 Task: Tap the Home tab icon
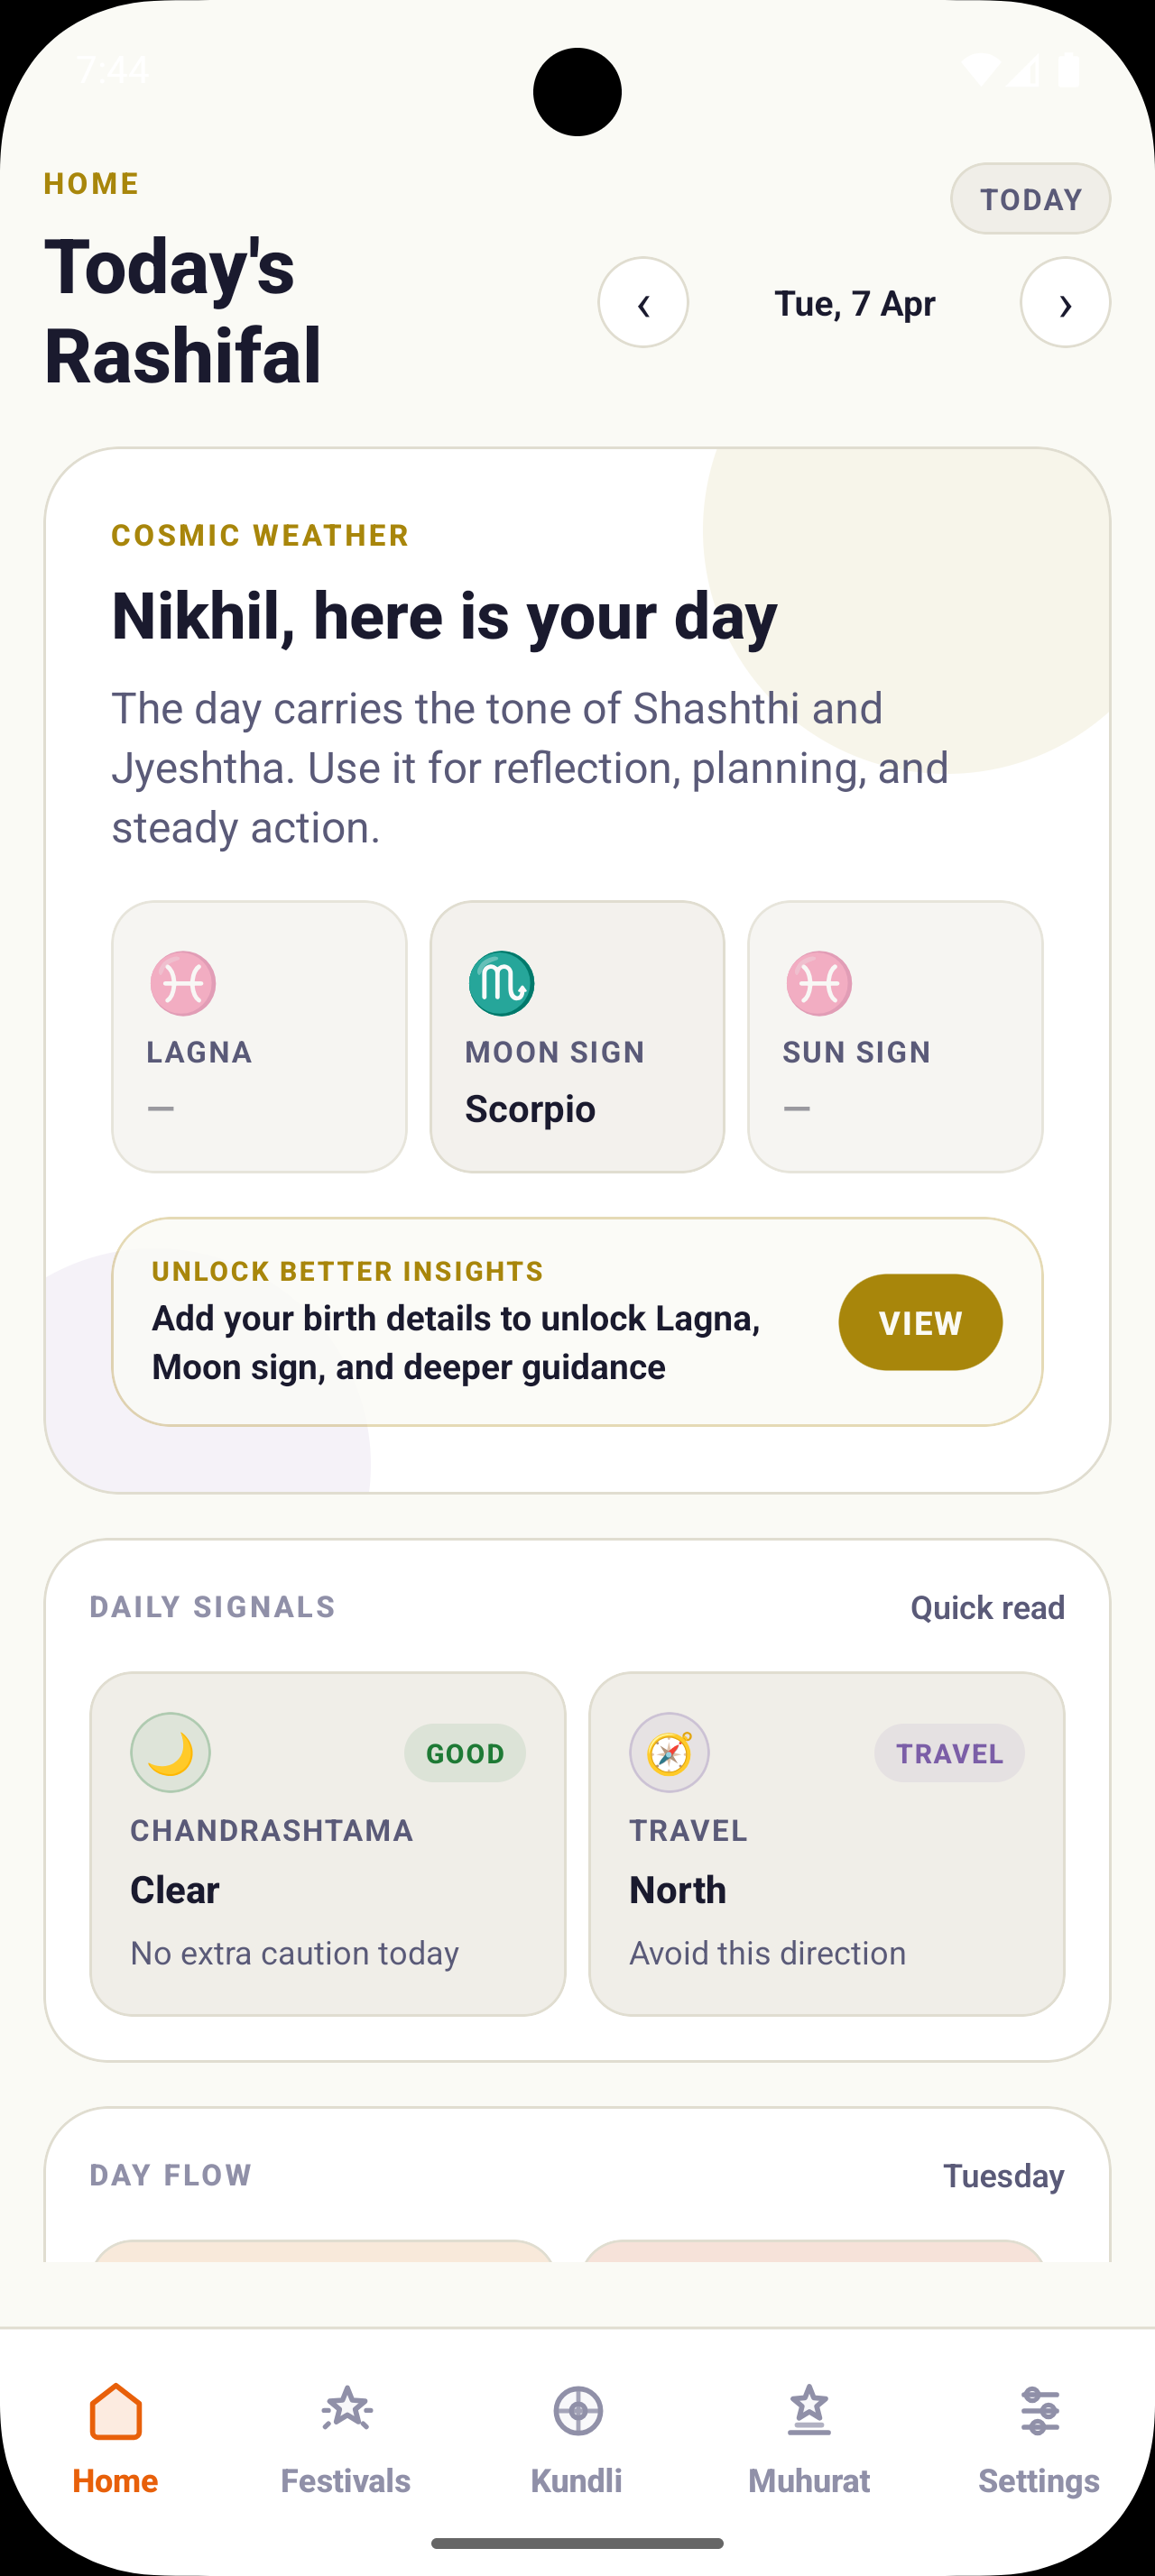pyautogui.click(x=115, y=2411)
